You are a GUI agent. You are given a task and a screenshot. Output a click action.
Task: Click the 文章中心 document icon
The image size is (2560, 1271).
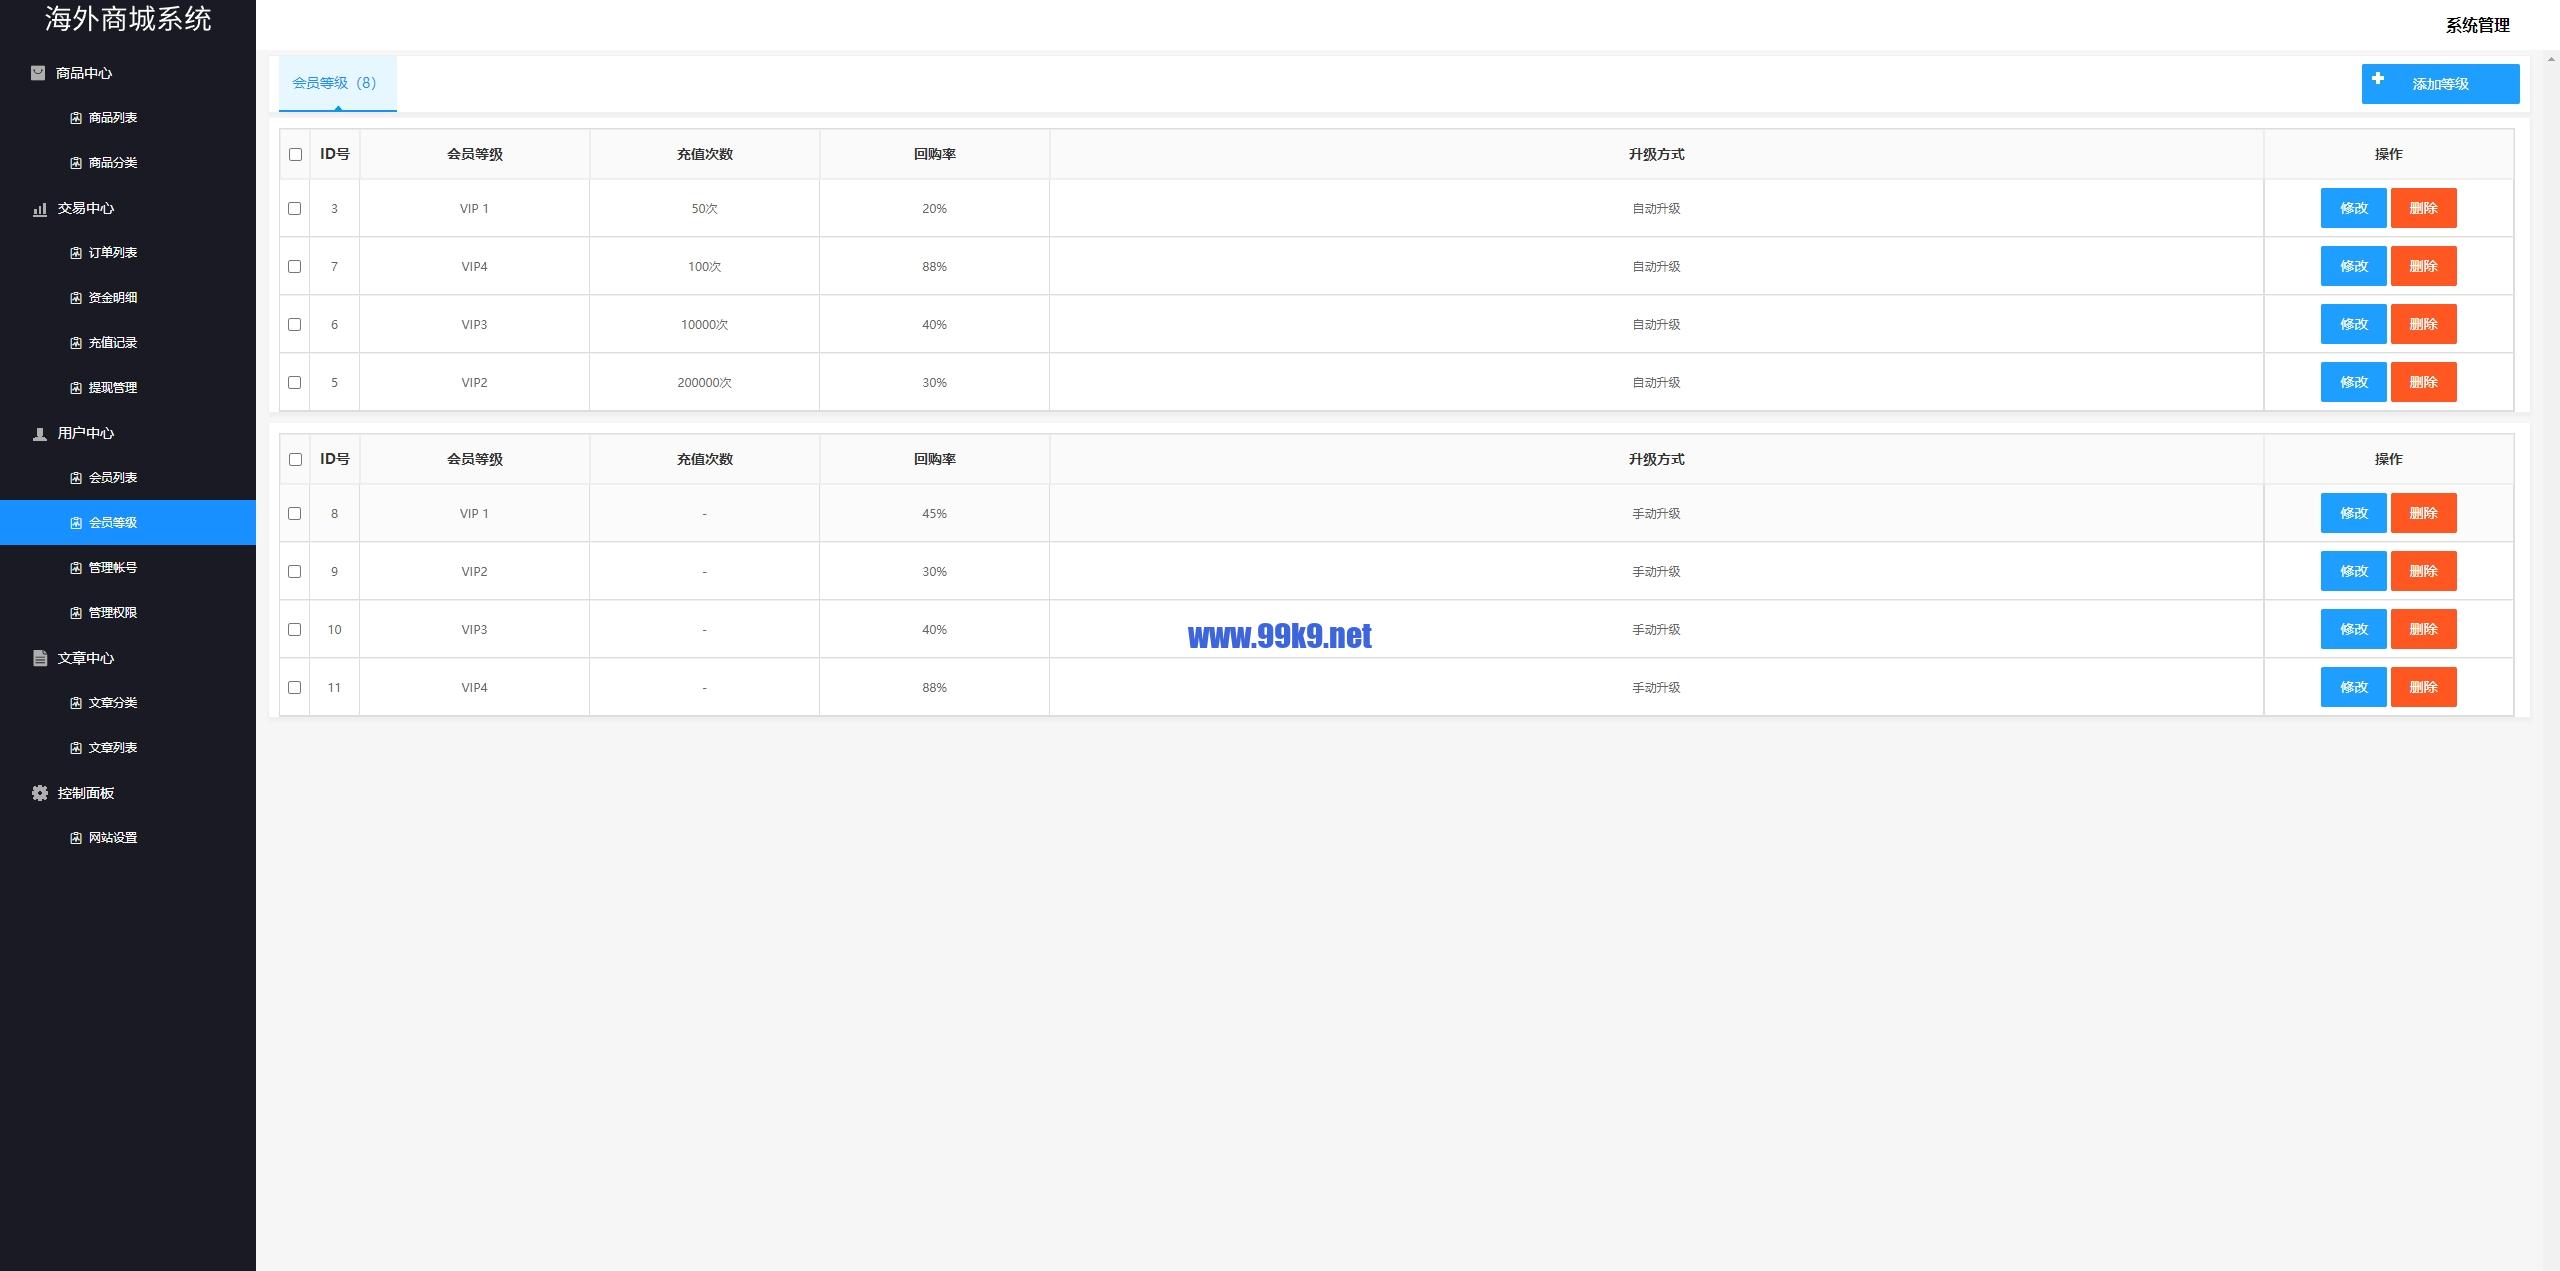[x=40, y=658]
